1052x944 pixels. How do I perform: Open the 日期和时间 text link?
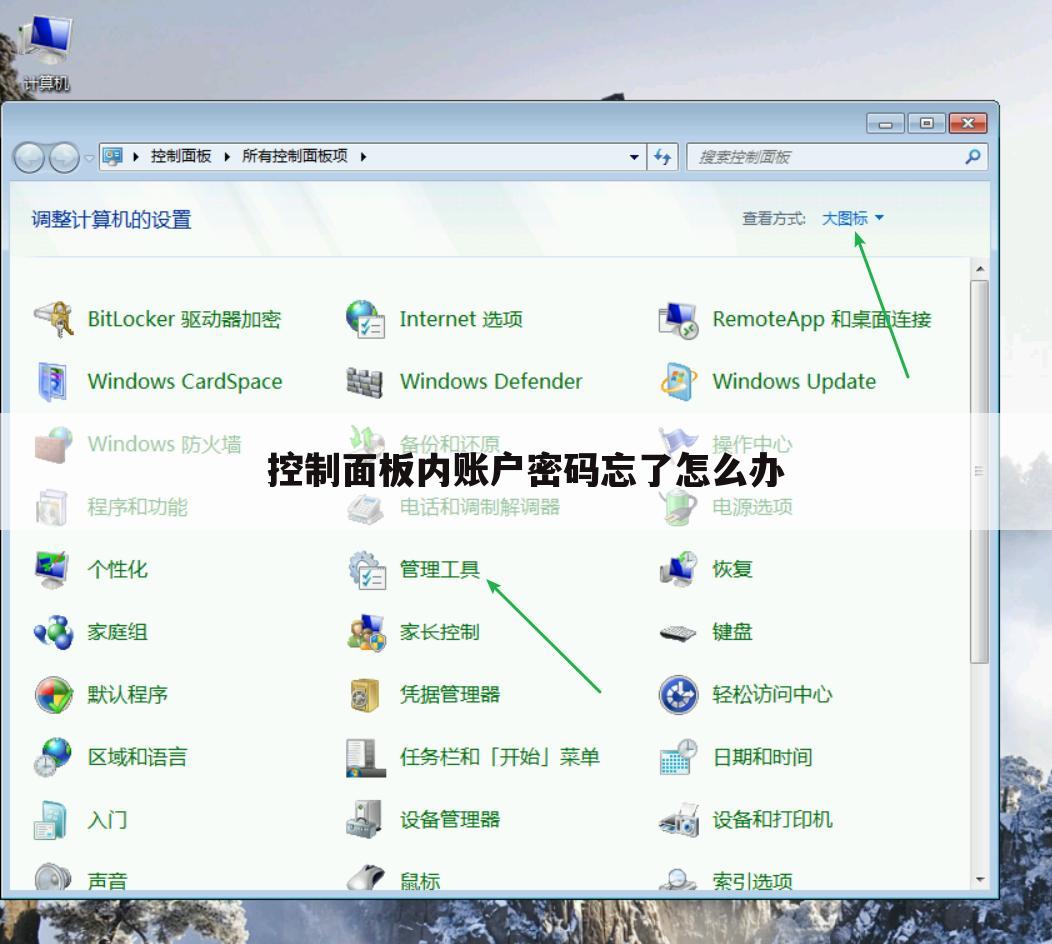click(762, 757)
